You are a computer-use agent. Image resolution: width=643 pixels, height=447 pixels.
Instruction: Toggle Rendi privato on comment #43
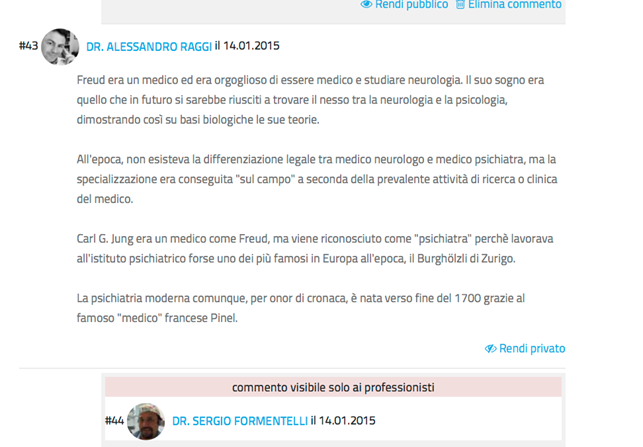pos(525,349)
